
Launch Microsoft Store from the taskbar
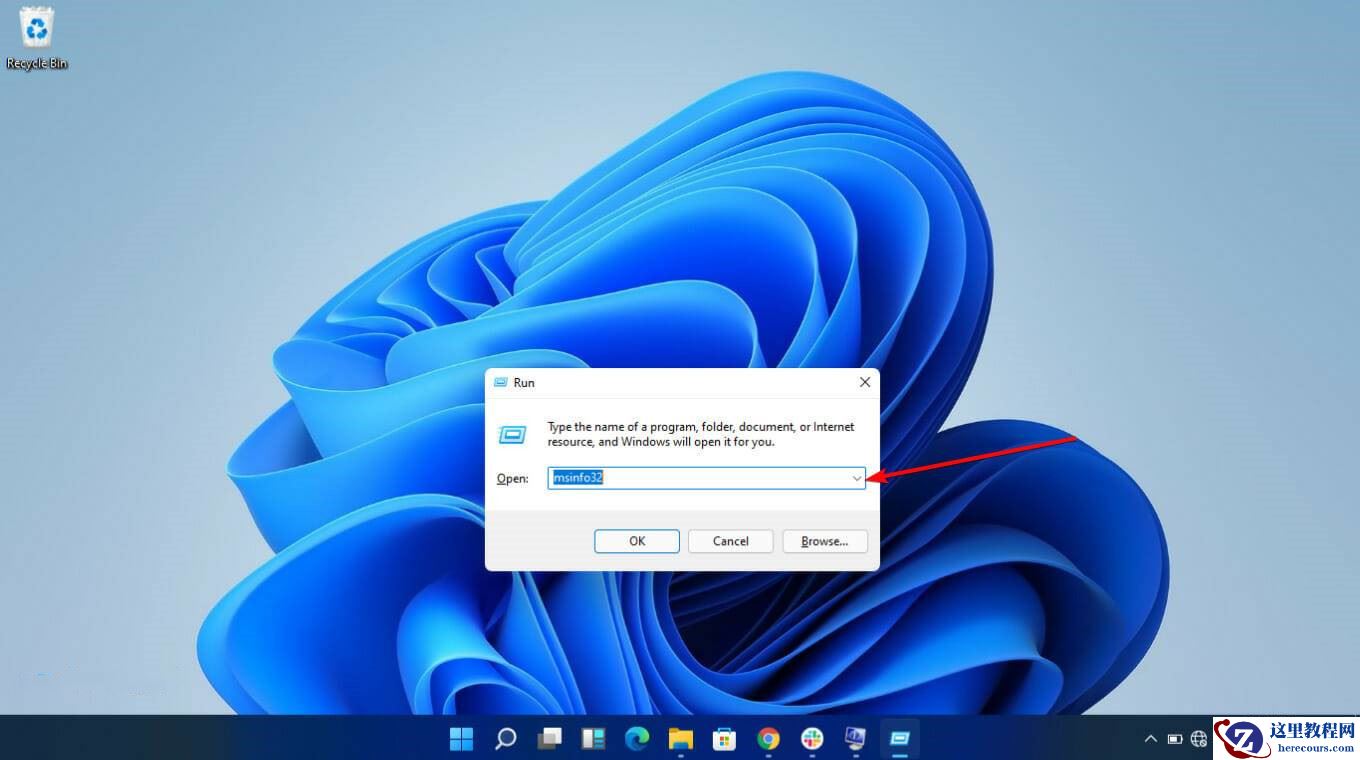click(x=724, y=738)
